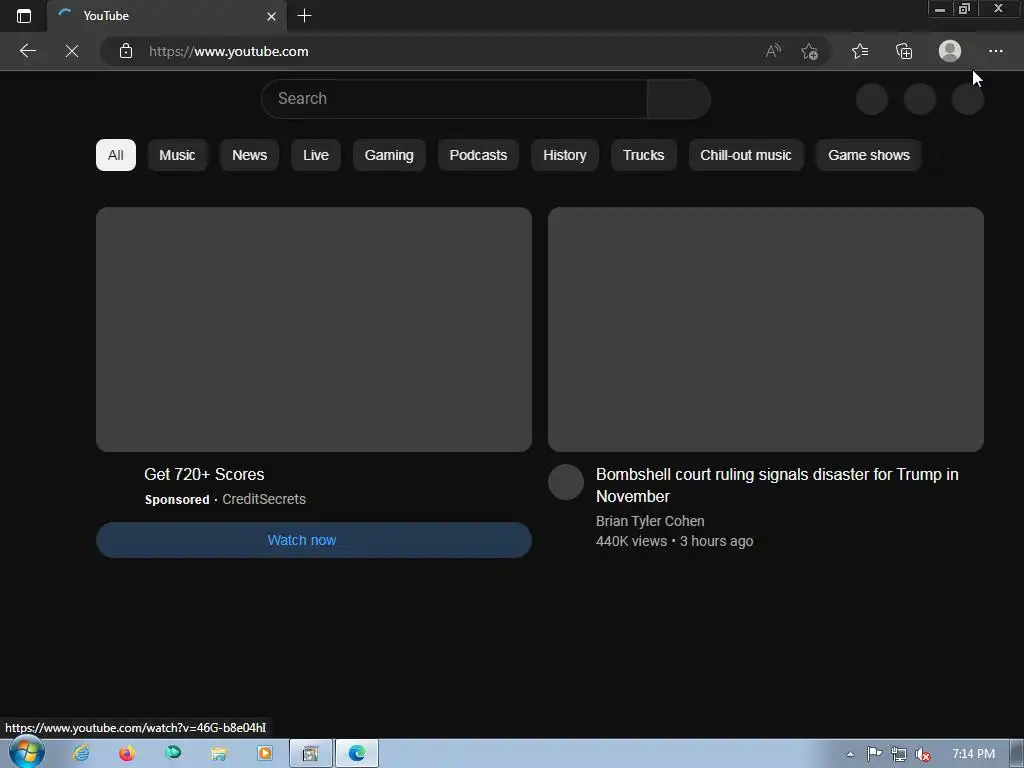1024x768 pixels.
Task: Open the sponsored CreditSecrets video thumbnail
Action: [313, 329]
